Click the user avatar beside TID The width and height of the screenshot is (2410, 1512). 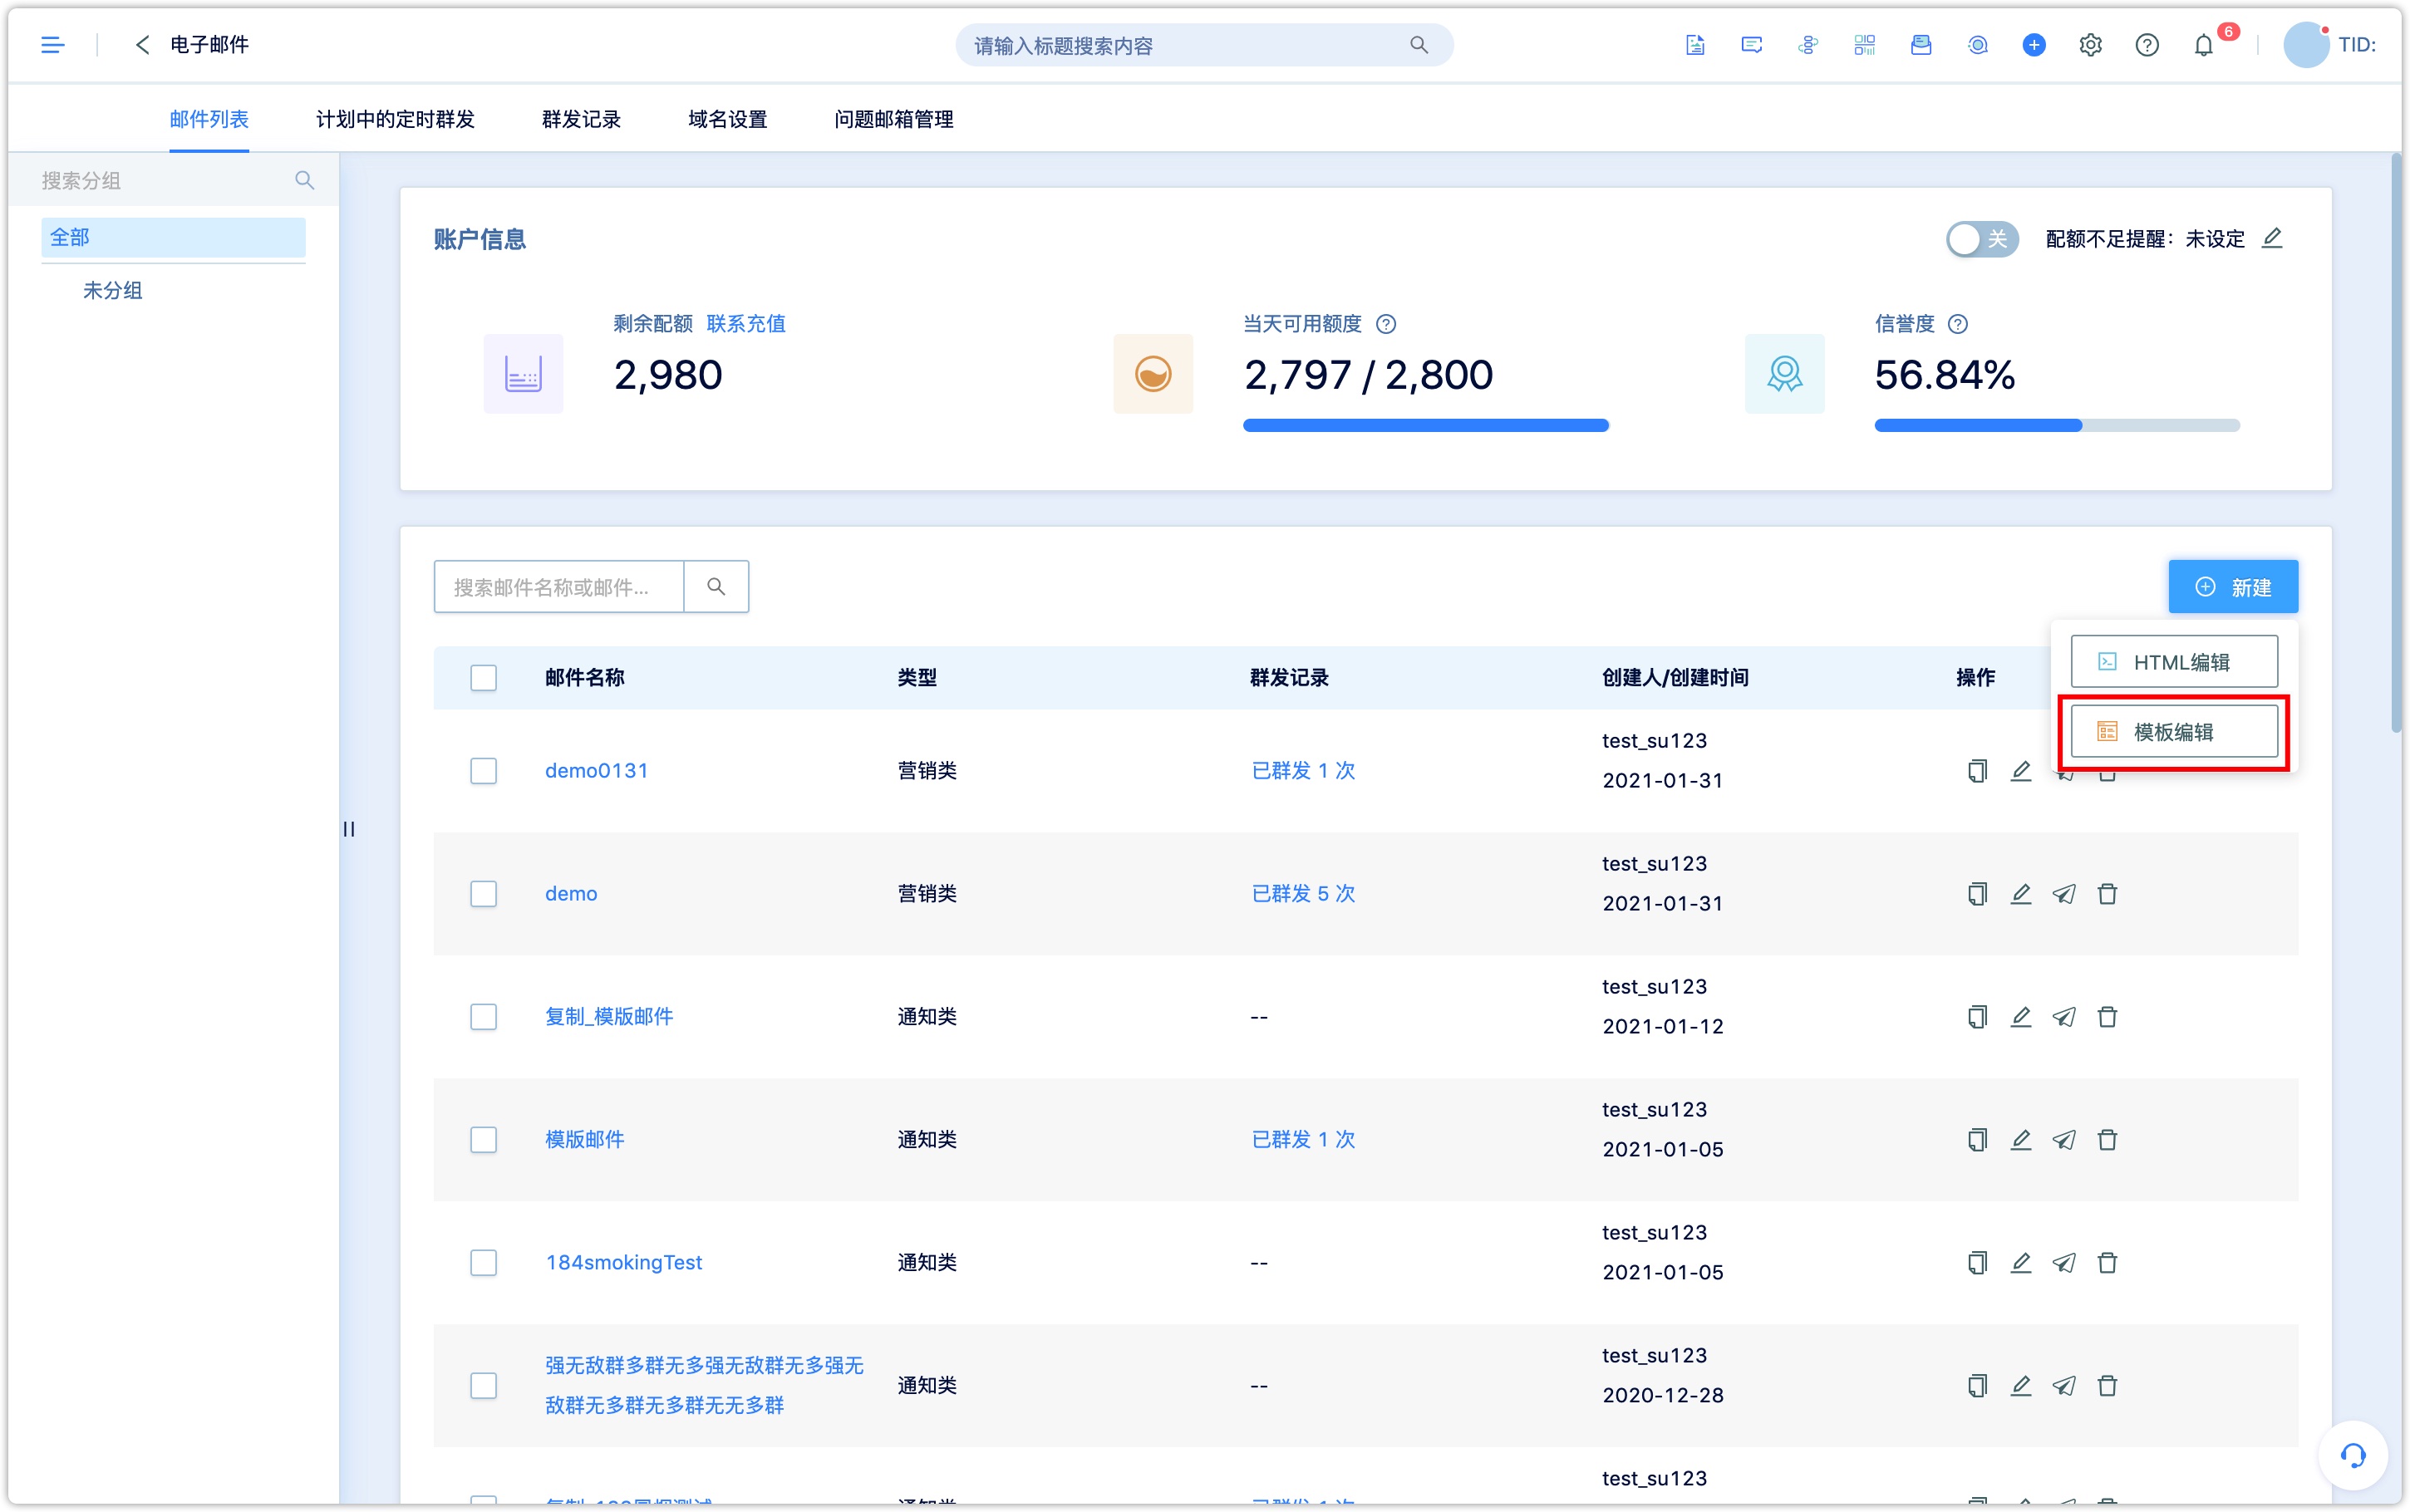click(2306, 45)
